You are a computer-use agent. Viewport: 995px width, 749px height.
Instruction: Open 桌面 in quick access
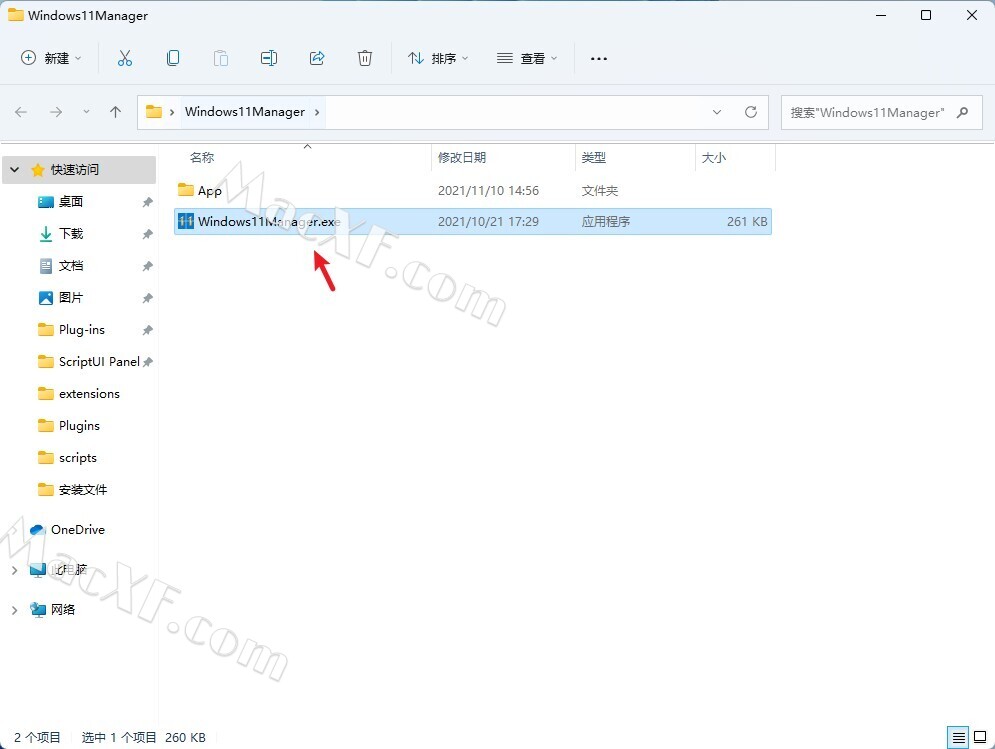71,202
